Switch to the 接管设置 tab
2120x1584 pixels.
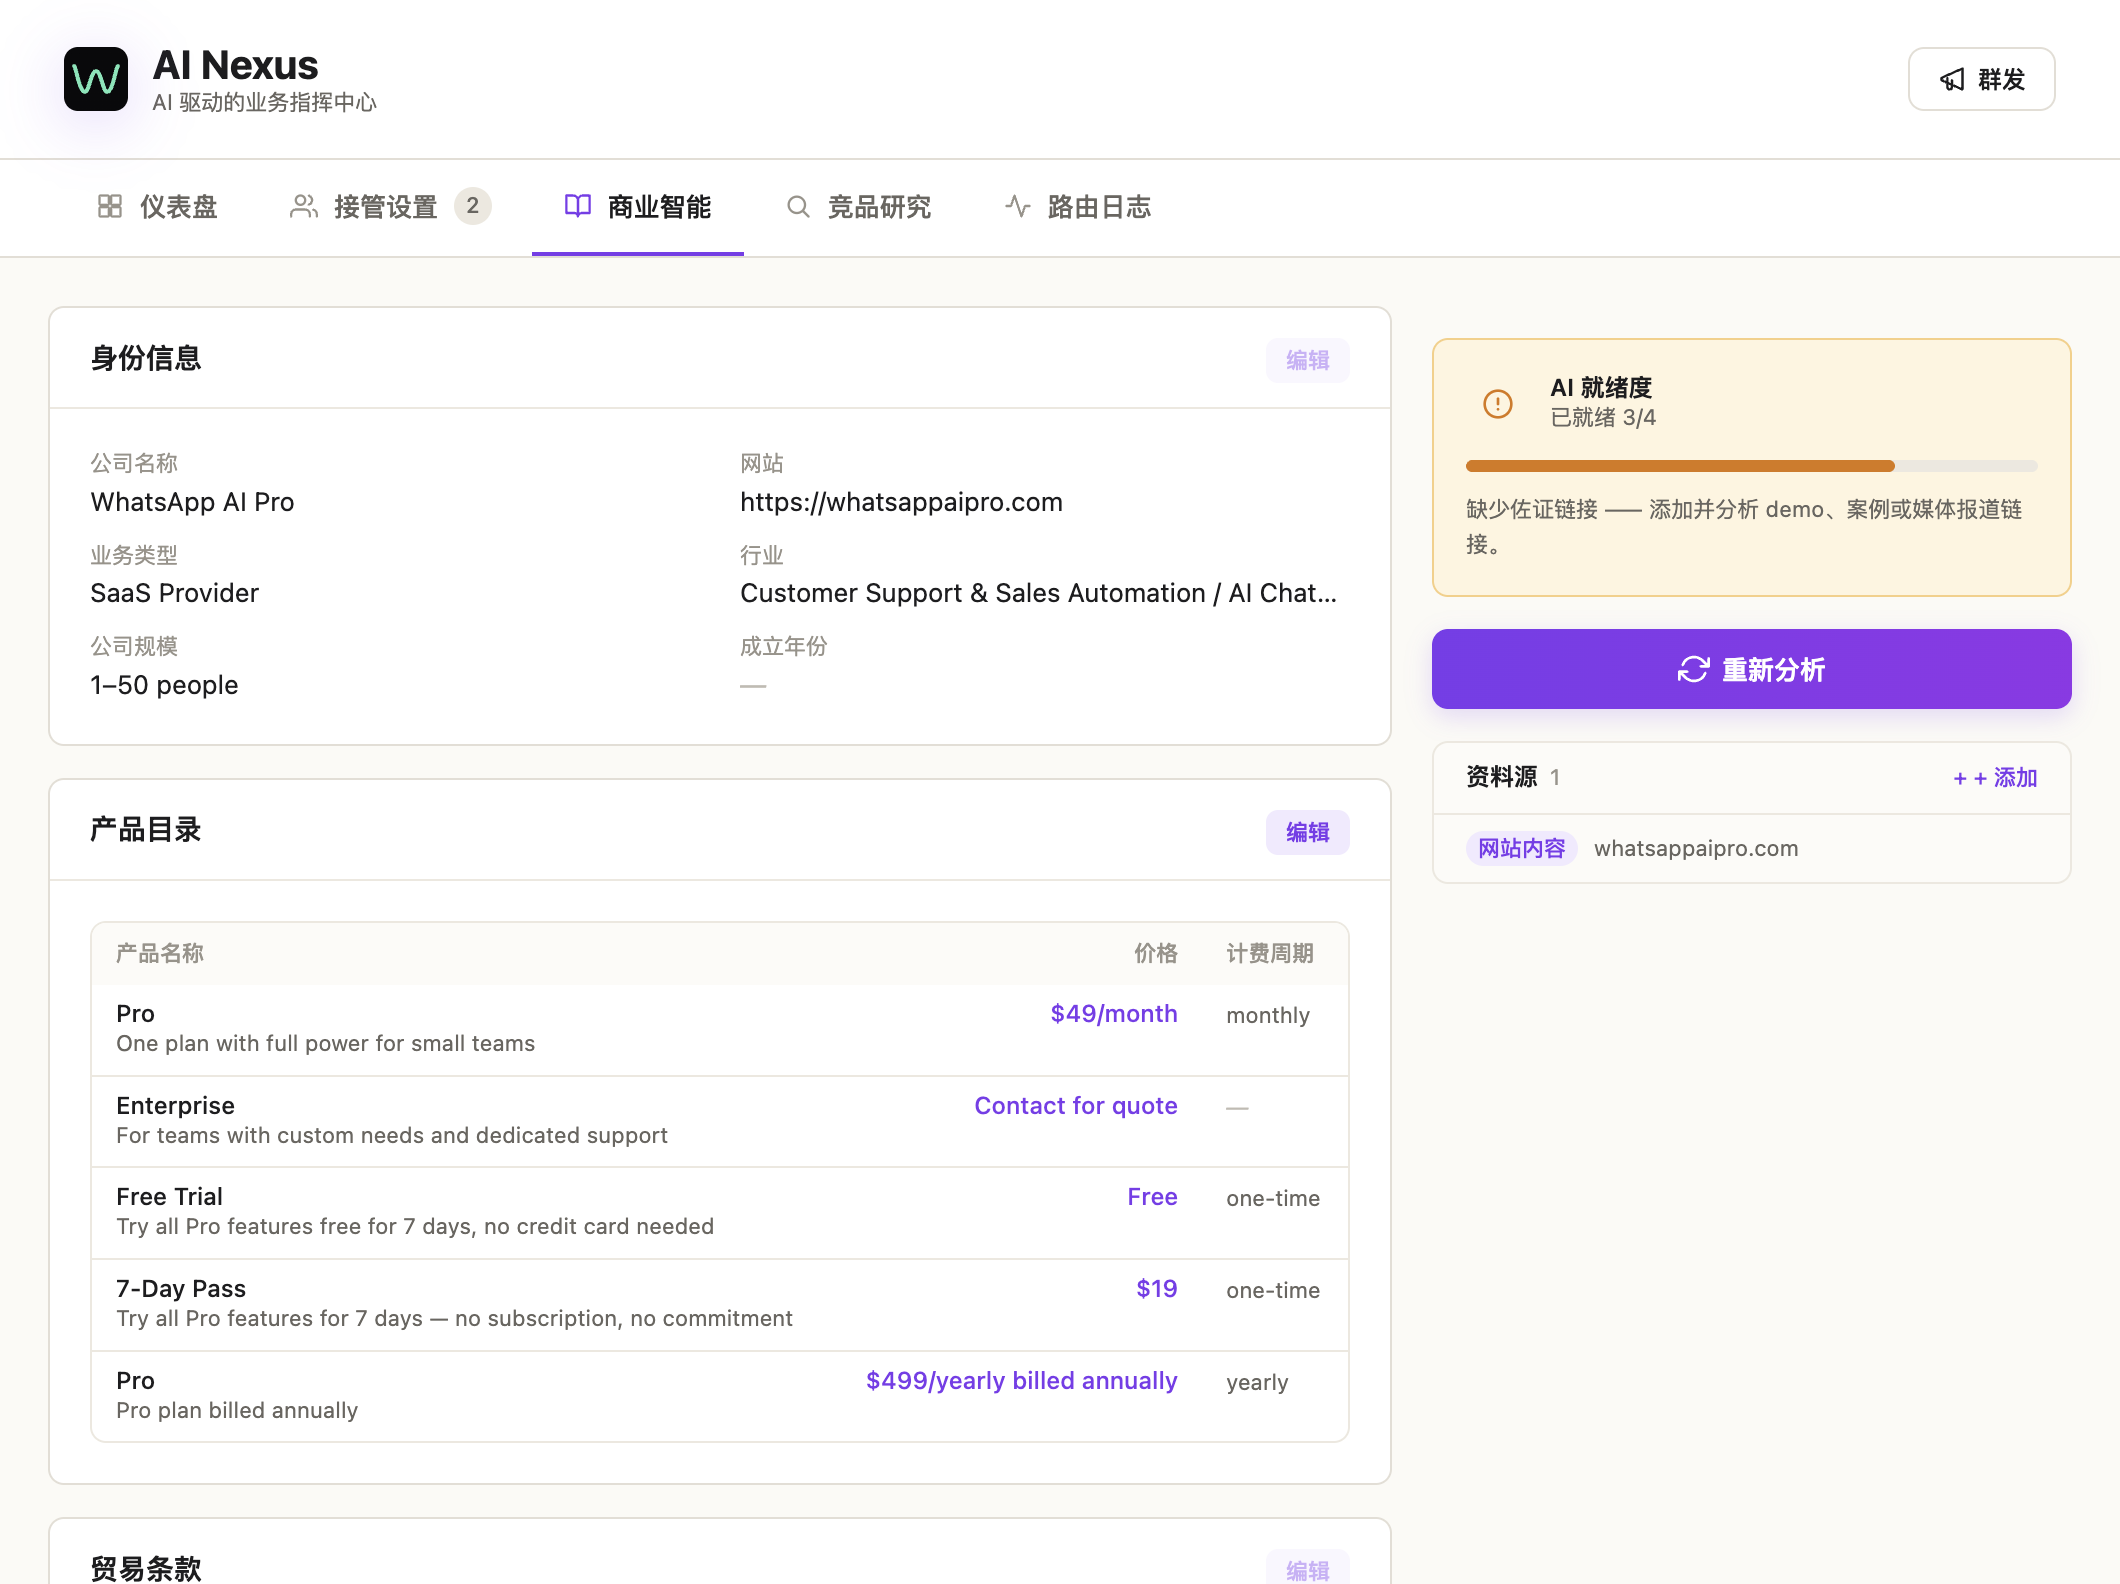[x=391, y=207]
